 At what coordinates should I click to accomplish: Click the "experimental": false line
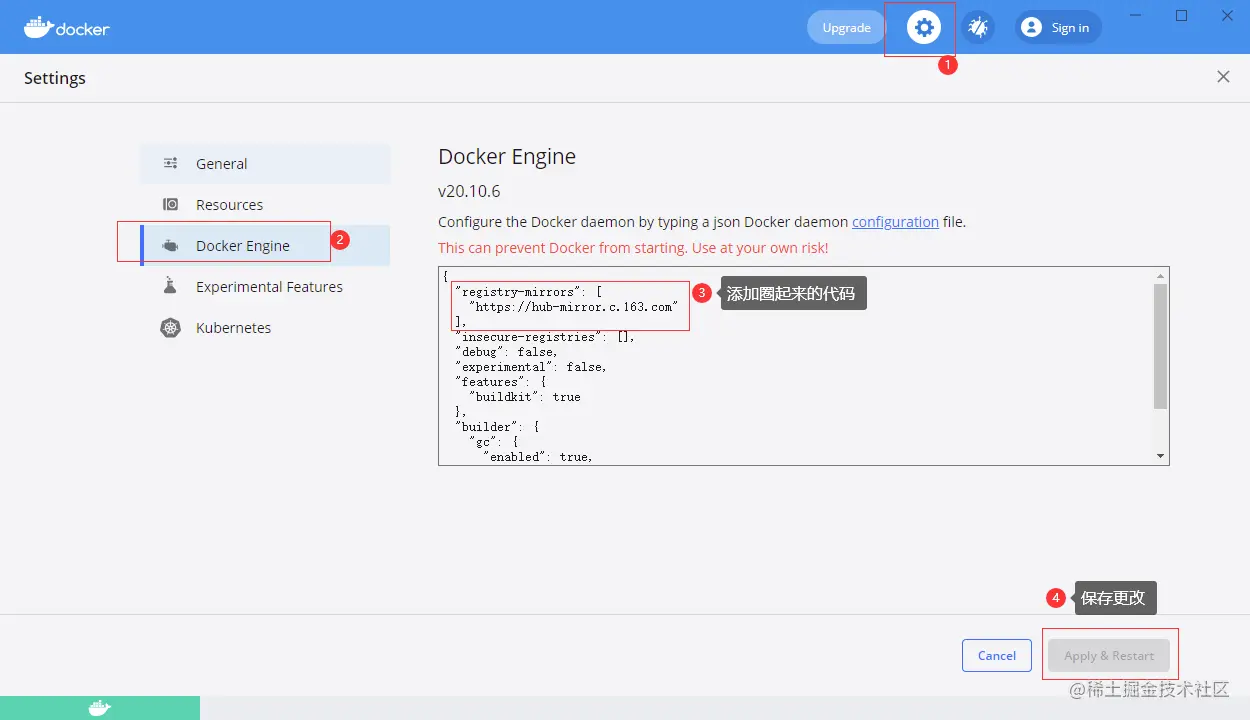coord(531,367)
